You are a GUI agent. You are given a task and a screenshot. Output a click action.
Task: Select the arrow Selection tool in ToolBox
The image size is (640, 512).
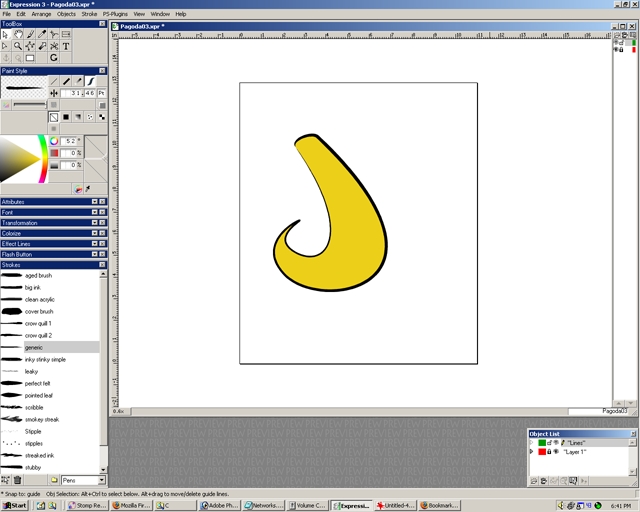5,35
